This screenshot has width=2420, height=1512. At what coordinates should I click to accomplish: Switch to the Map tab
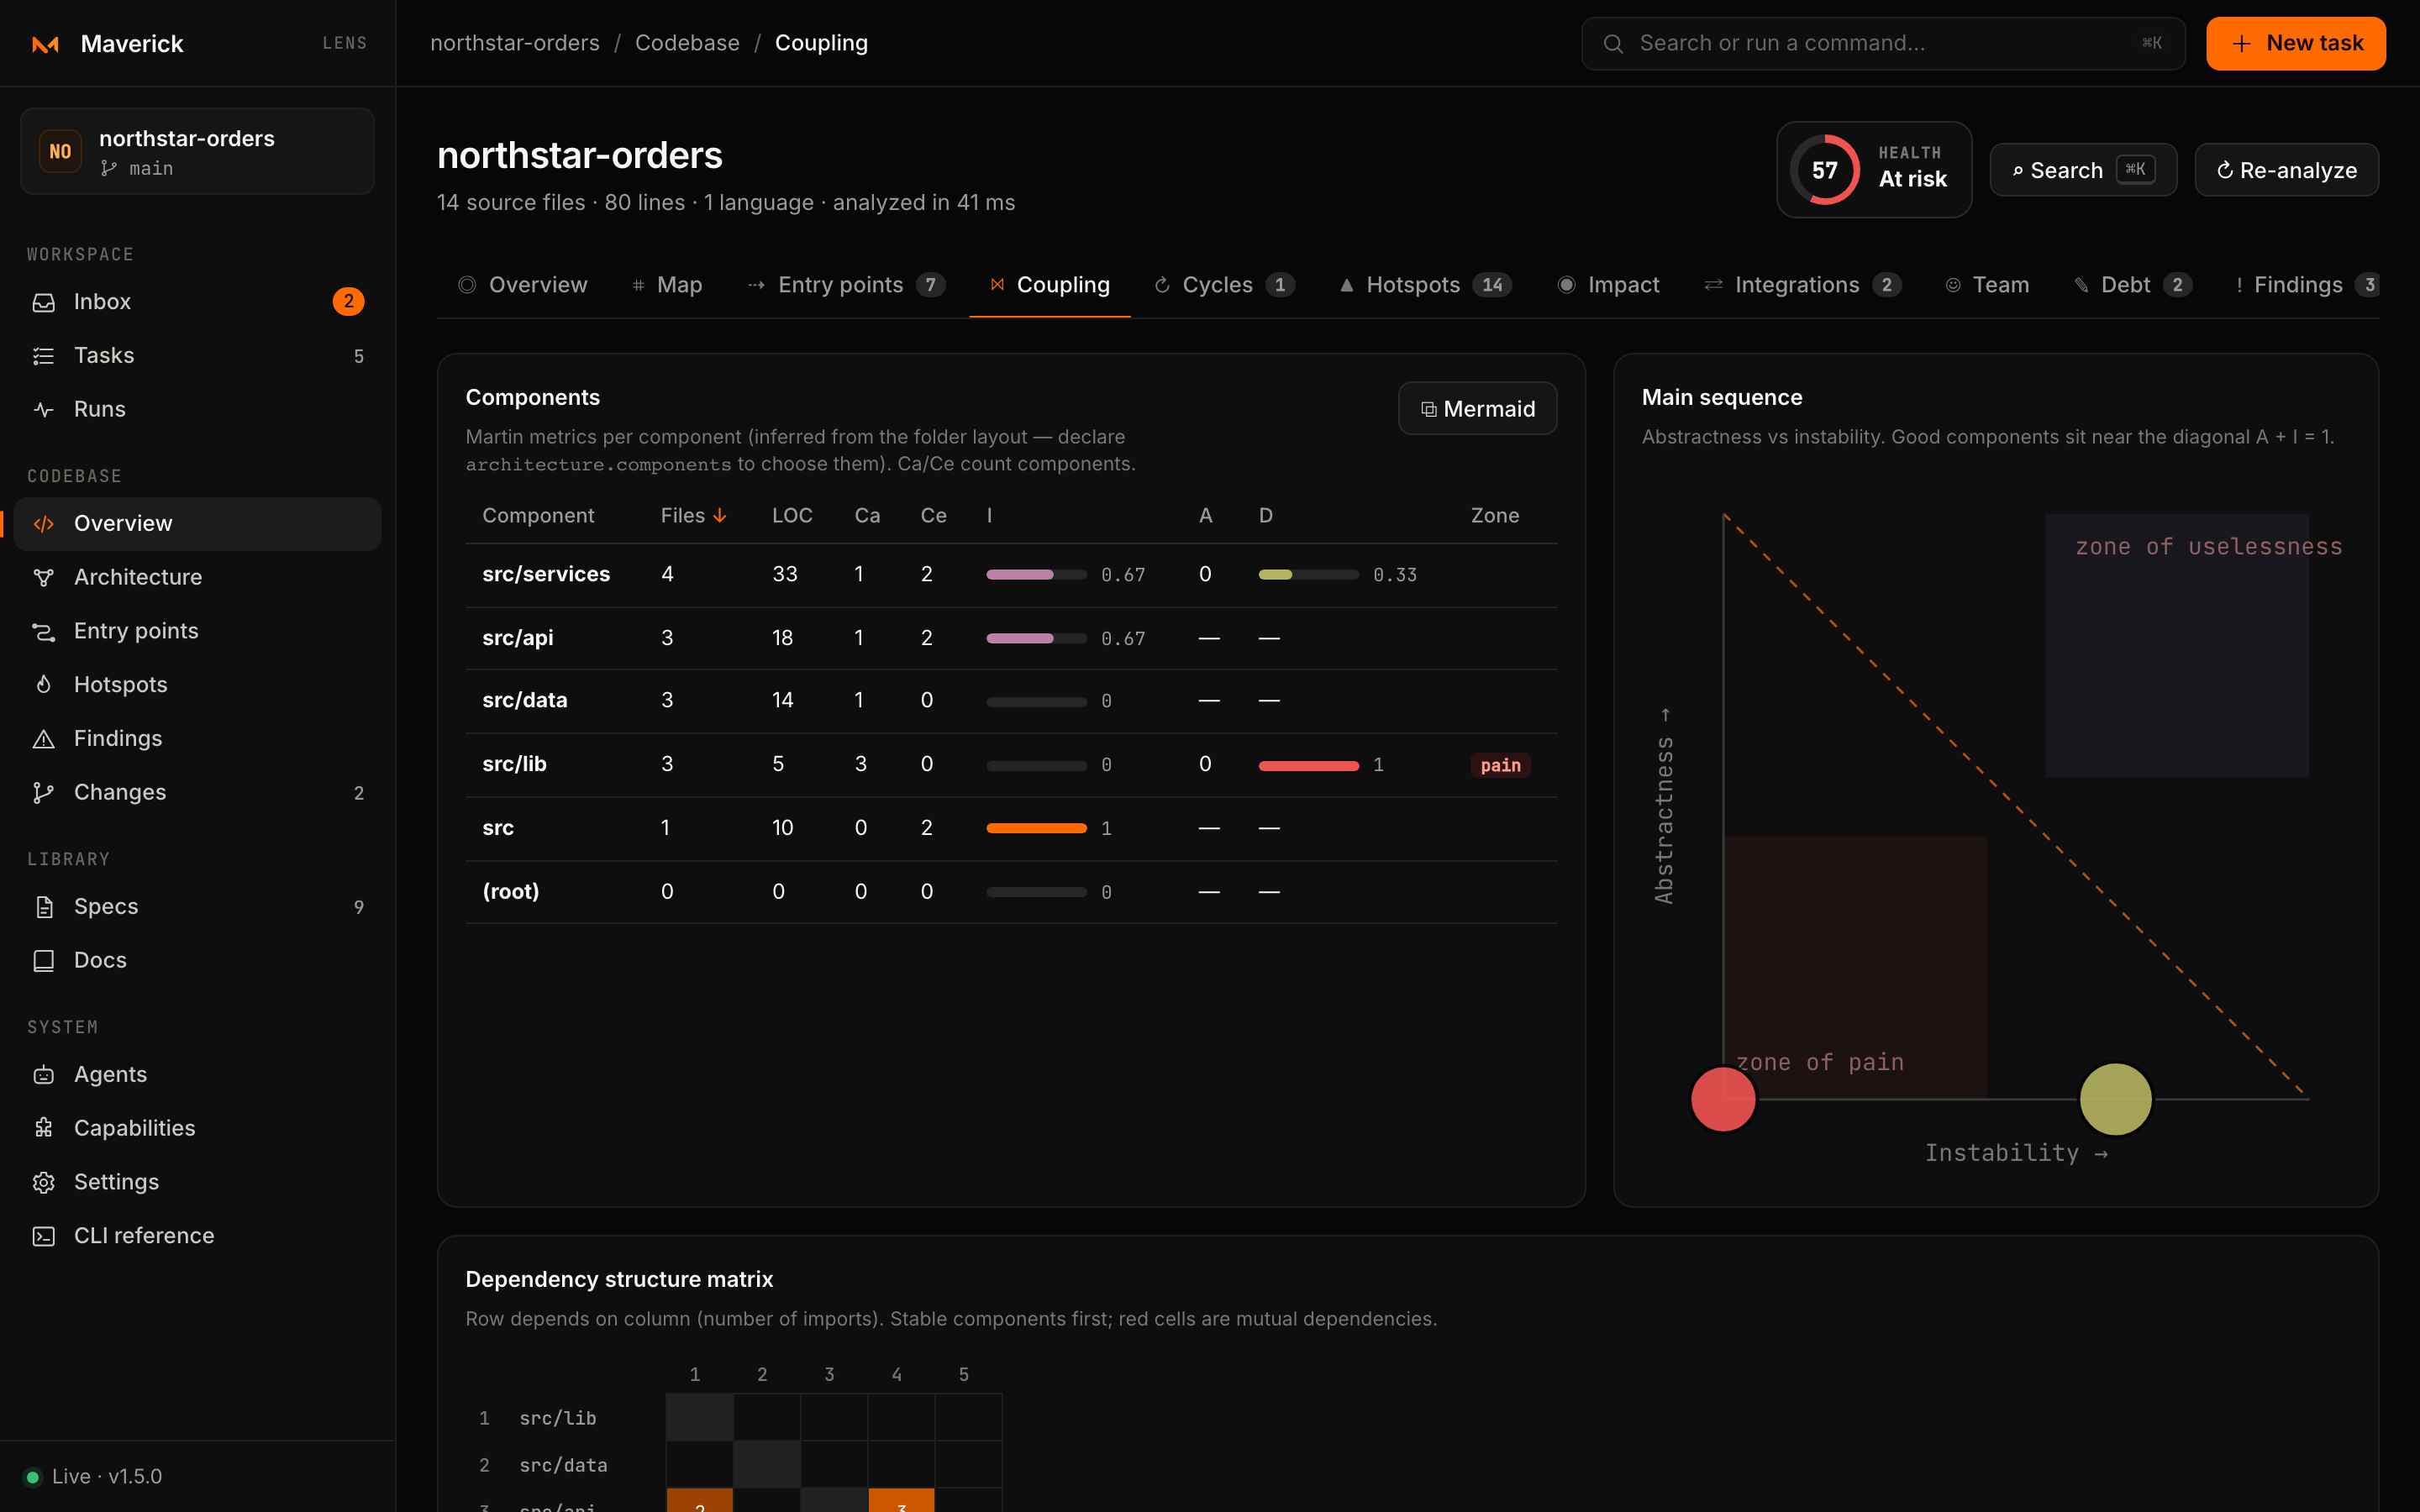667,285
